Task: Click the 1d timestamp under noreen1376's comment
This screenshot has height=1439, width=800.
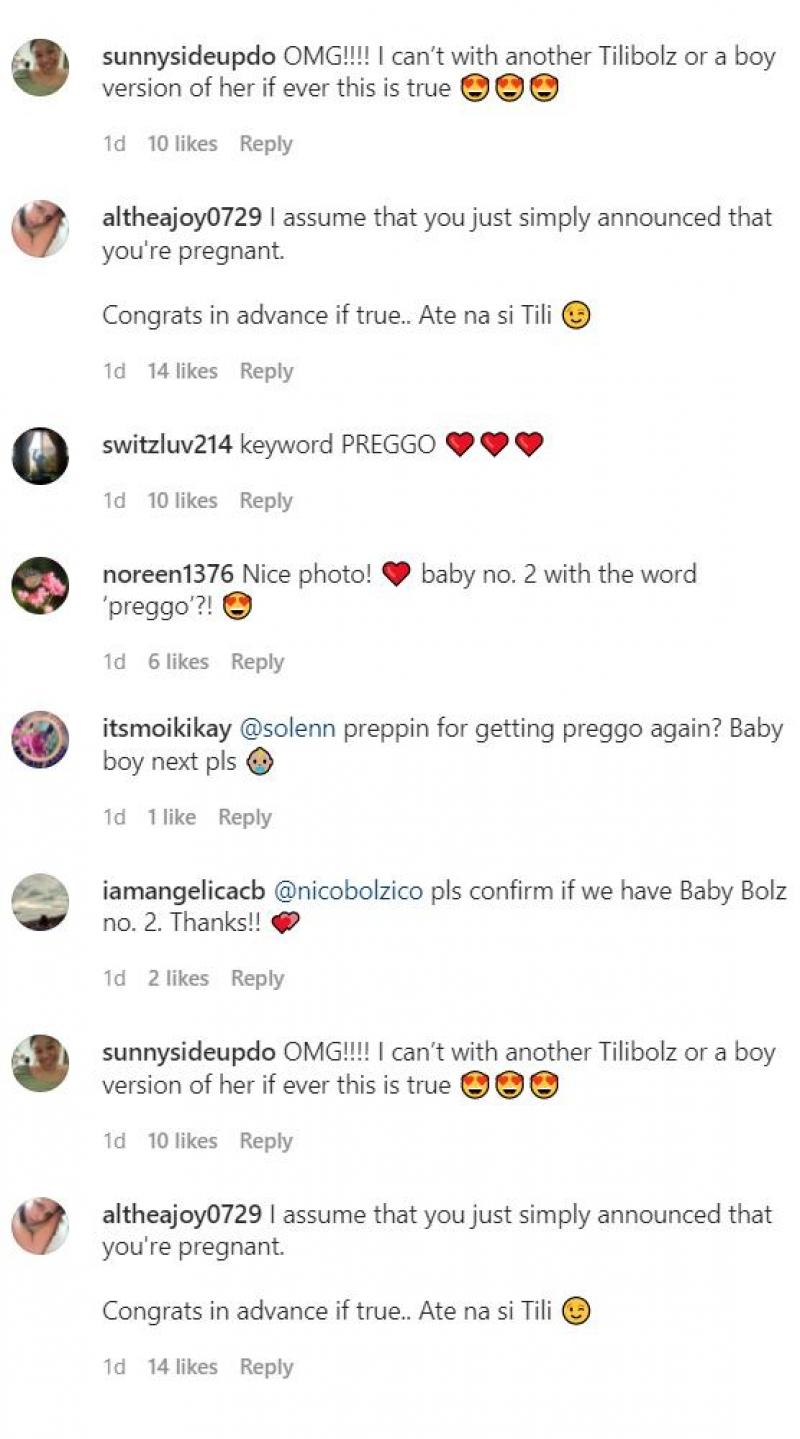Action: [114, 662]
